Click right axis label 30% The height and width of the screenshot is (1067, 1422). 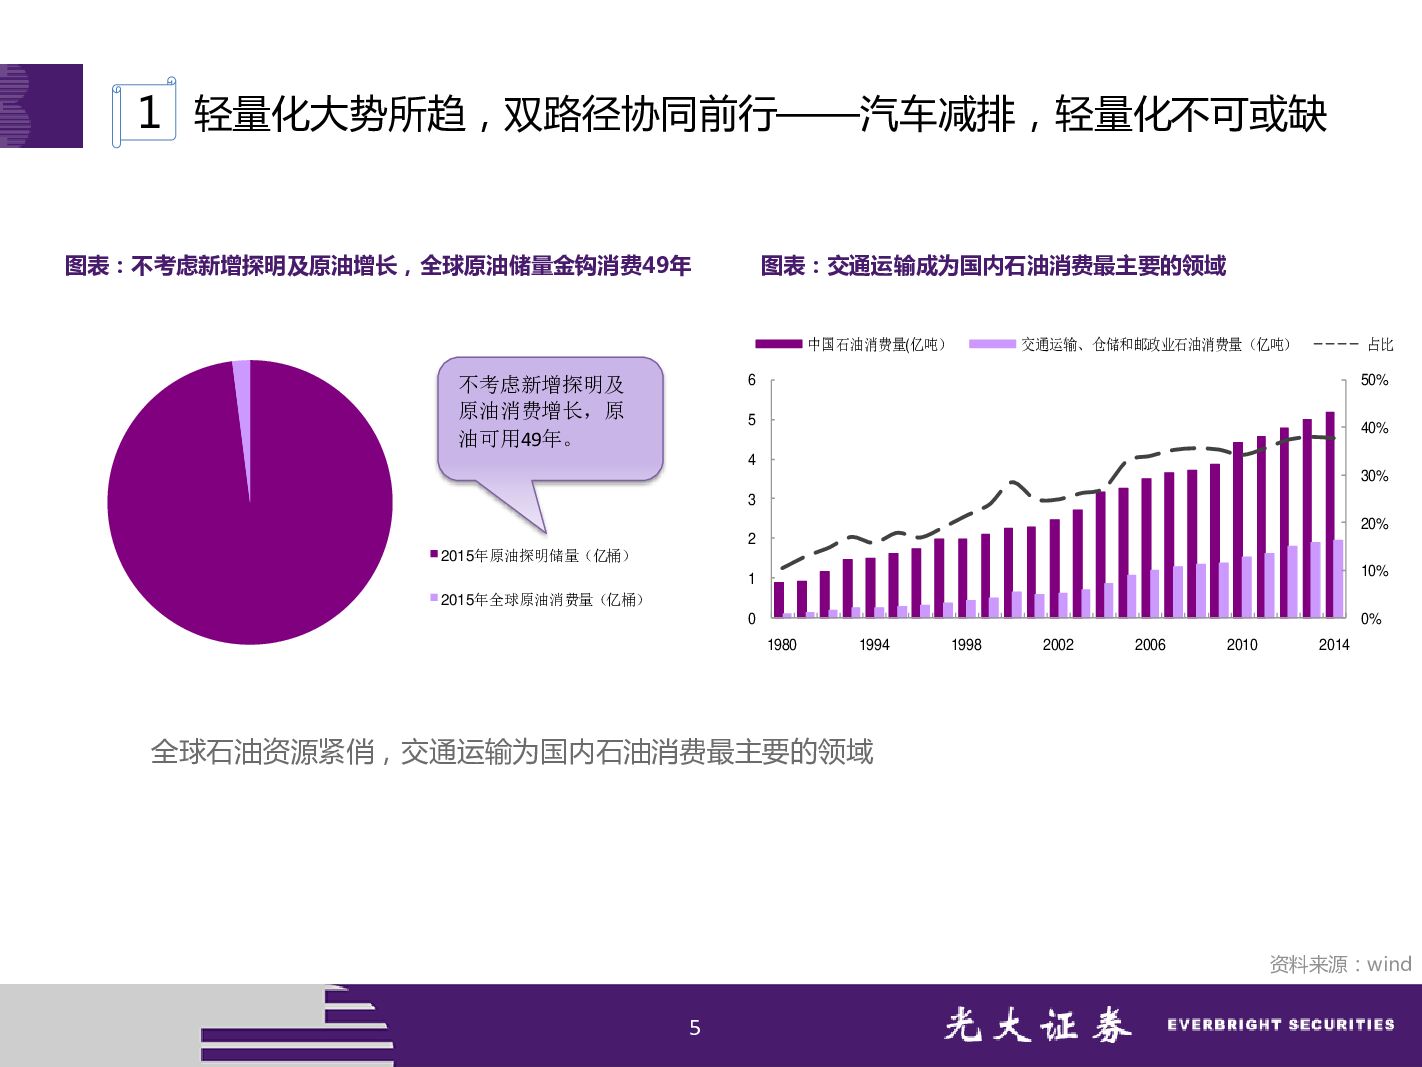(x=1374, y=476)
